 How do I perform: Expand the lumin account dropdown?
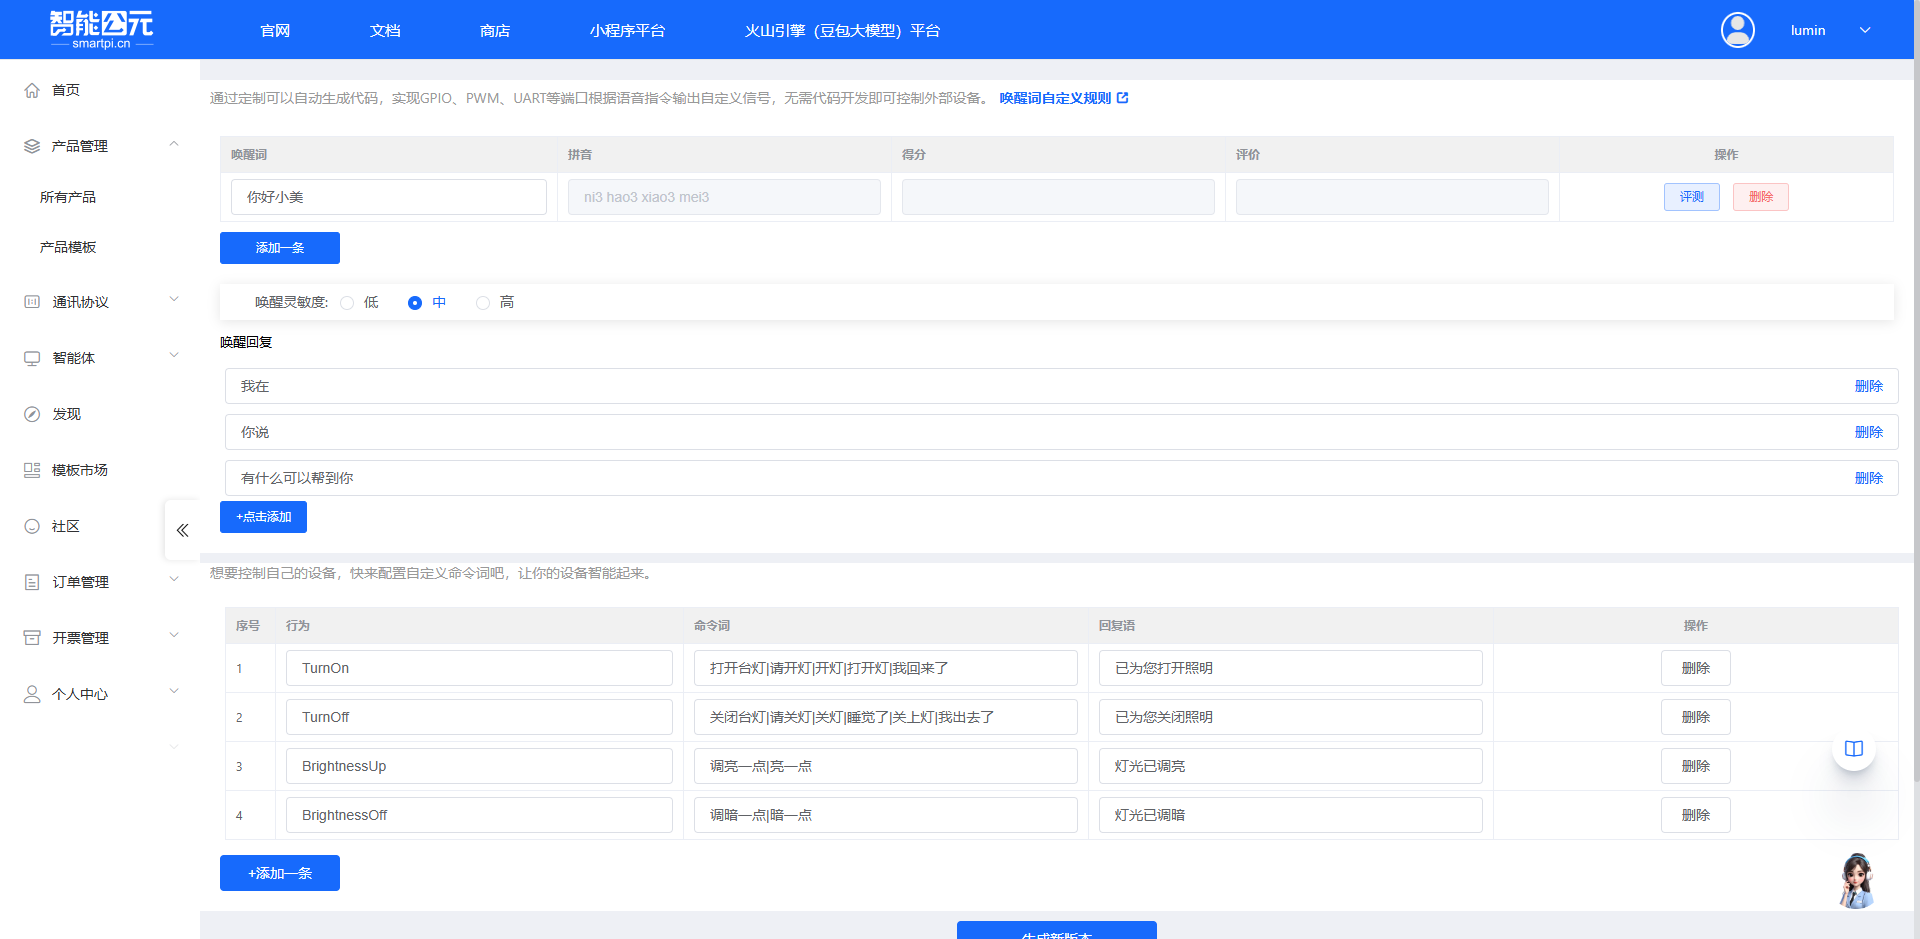click(1864, 30)
